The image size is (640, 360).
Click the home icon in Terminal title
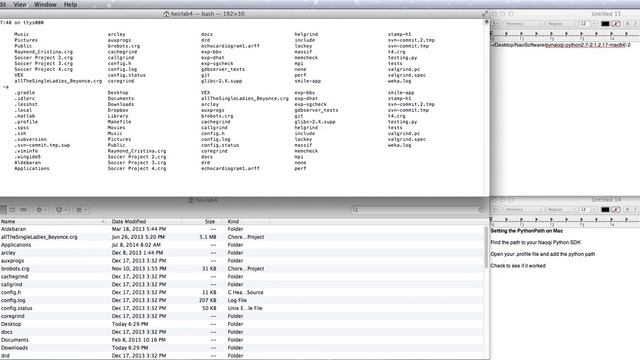click(166, 14)
